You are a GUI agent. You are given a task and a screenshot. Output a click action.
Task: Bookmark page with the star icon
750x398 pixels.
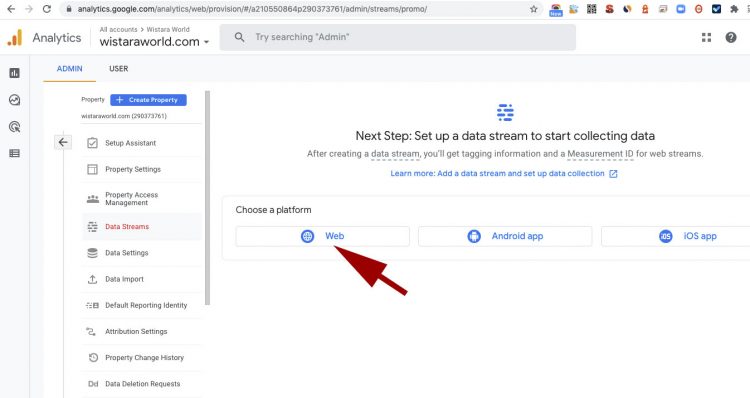coord(534,9)
